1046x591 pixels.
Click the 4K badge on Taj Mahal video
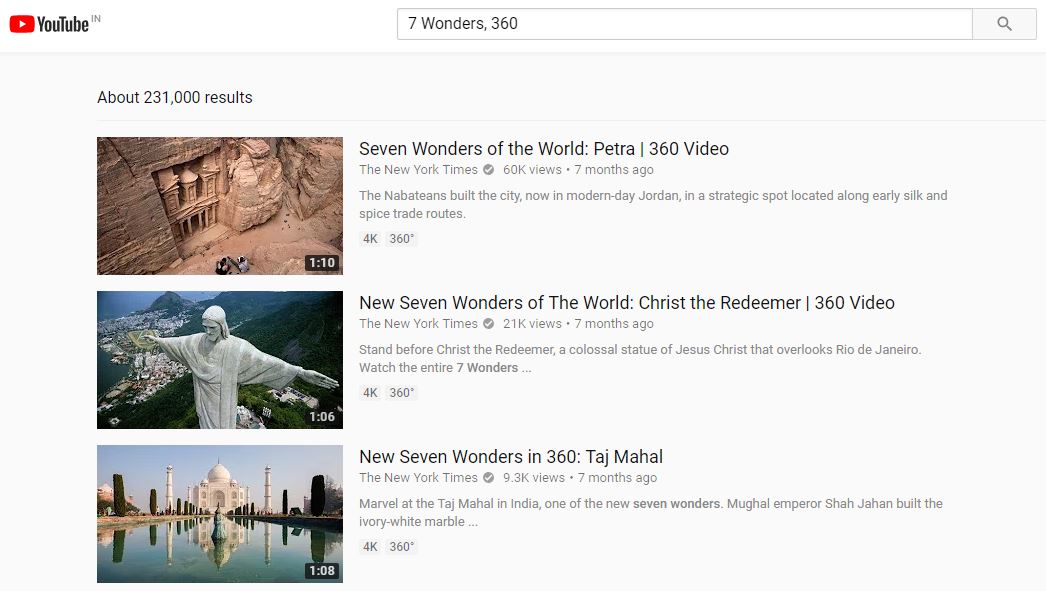point(370,547)
